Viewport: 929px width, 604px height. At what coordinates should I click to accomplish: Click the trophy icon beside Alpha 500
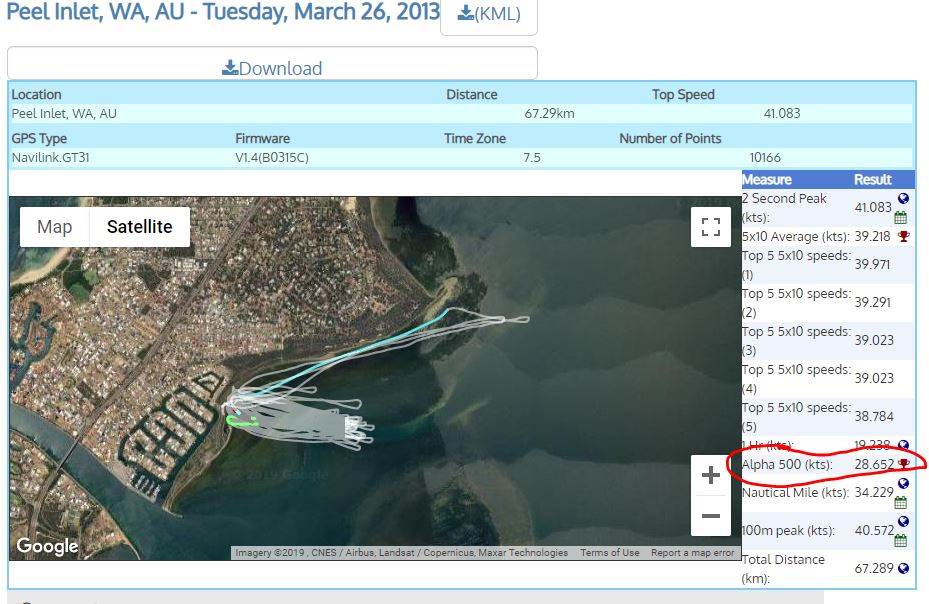(x=904, y=464)
